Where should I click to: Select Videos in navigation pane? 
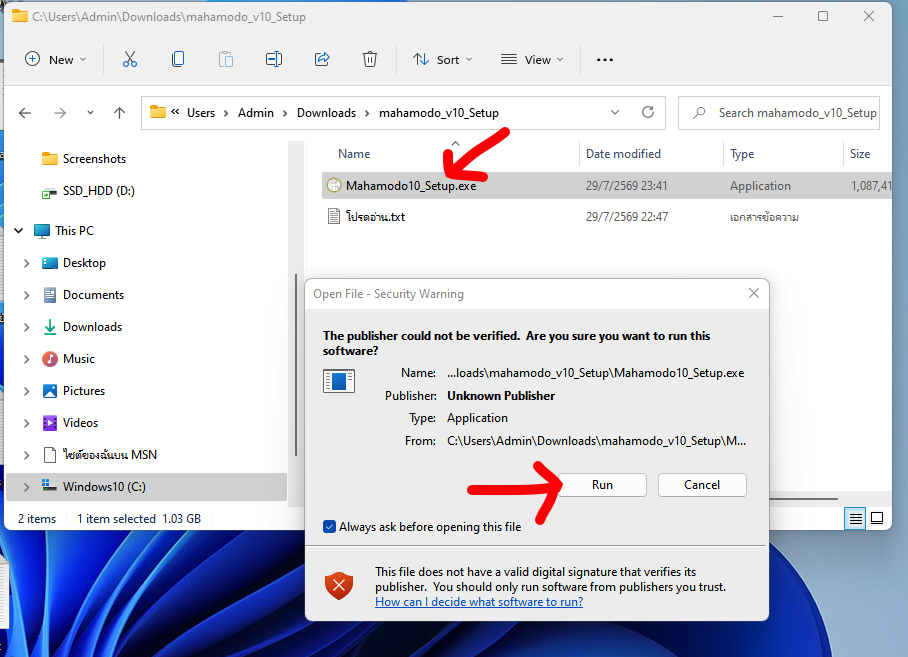coord(80,423)
